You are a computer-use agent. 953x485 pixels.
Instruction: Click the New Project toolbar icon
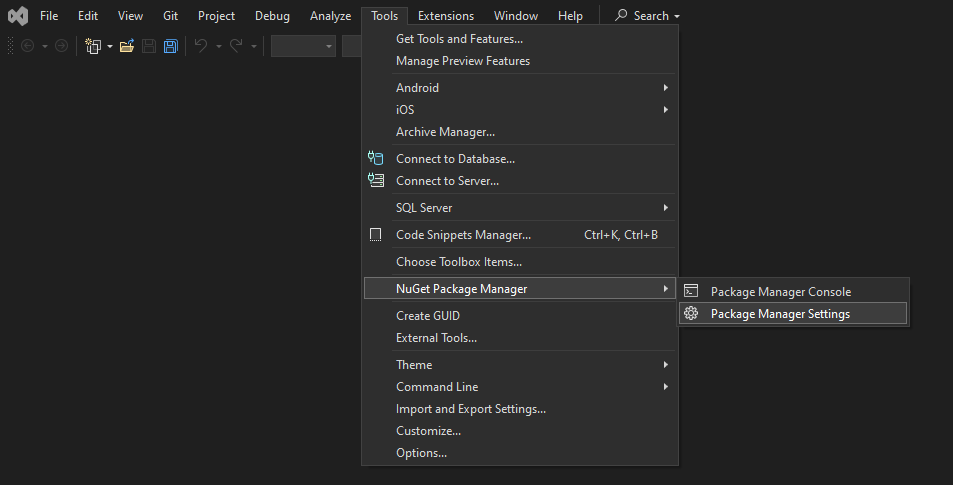pyautogui.click(x=93, y=46)
